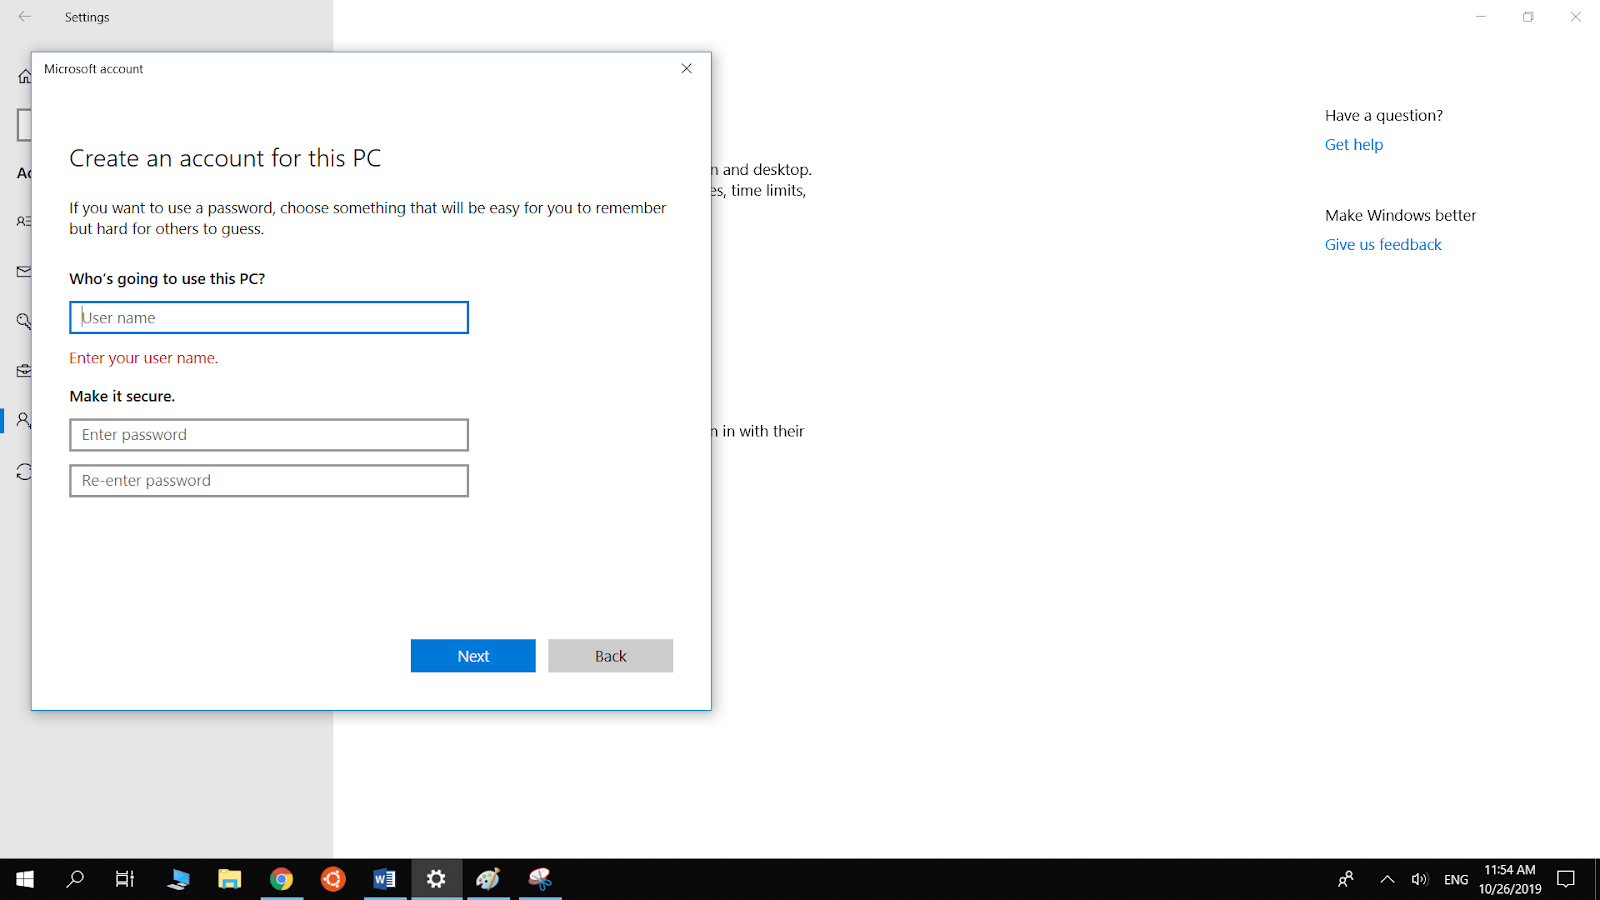Click the Settings gear taskbar icon
This screenshot has height=900, width=1600.
436,879
